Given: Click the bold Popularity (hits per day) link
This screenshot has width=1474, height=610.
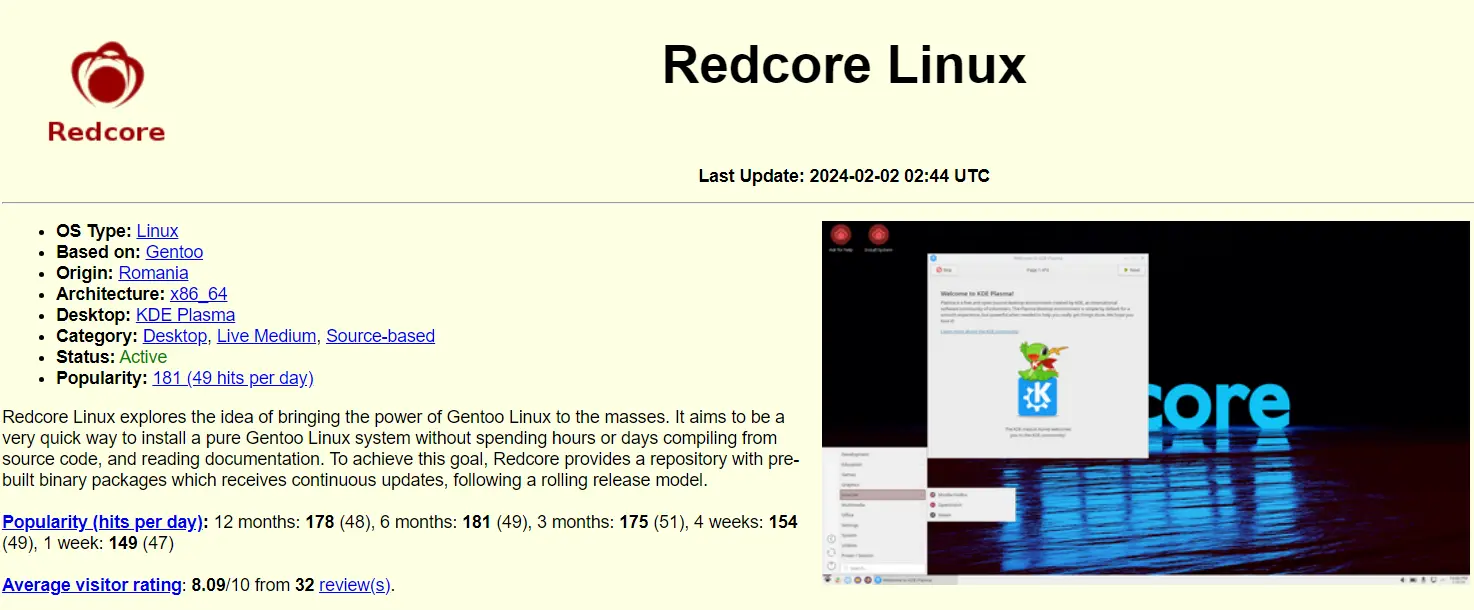Looking at the screenshot, I should point(103,522).
